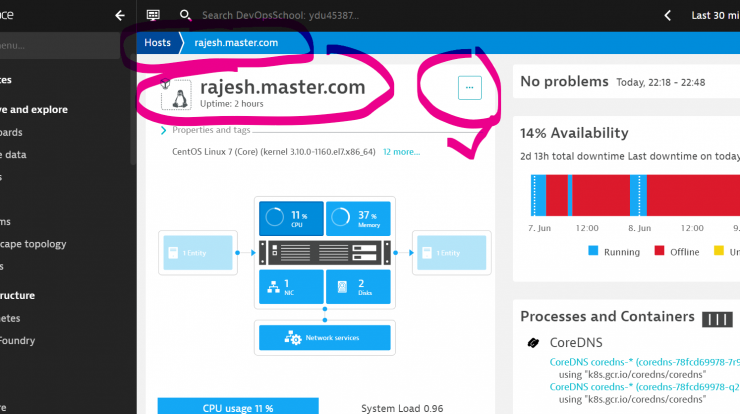Click the 14% Availability heading
Screen dimensions: 740x414
coord(574,133)
